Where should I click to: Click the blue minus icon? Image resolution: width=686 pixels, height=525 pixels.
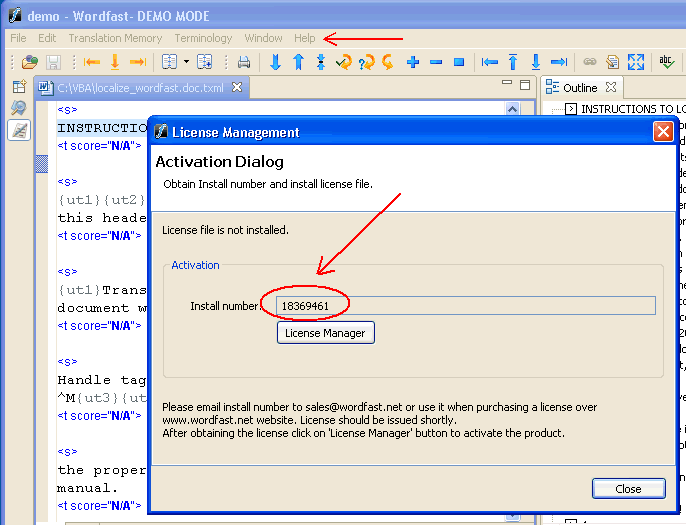point(436,63)
